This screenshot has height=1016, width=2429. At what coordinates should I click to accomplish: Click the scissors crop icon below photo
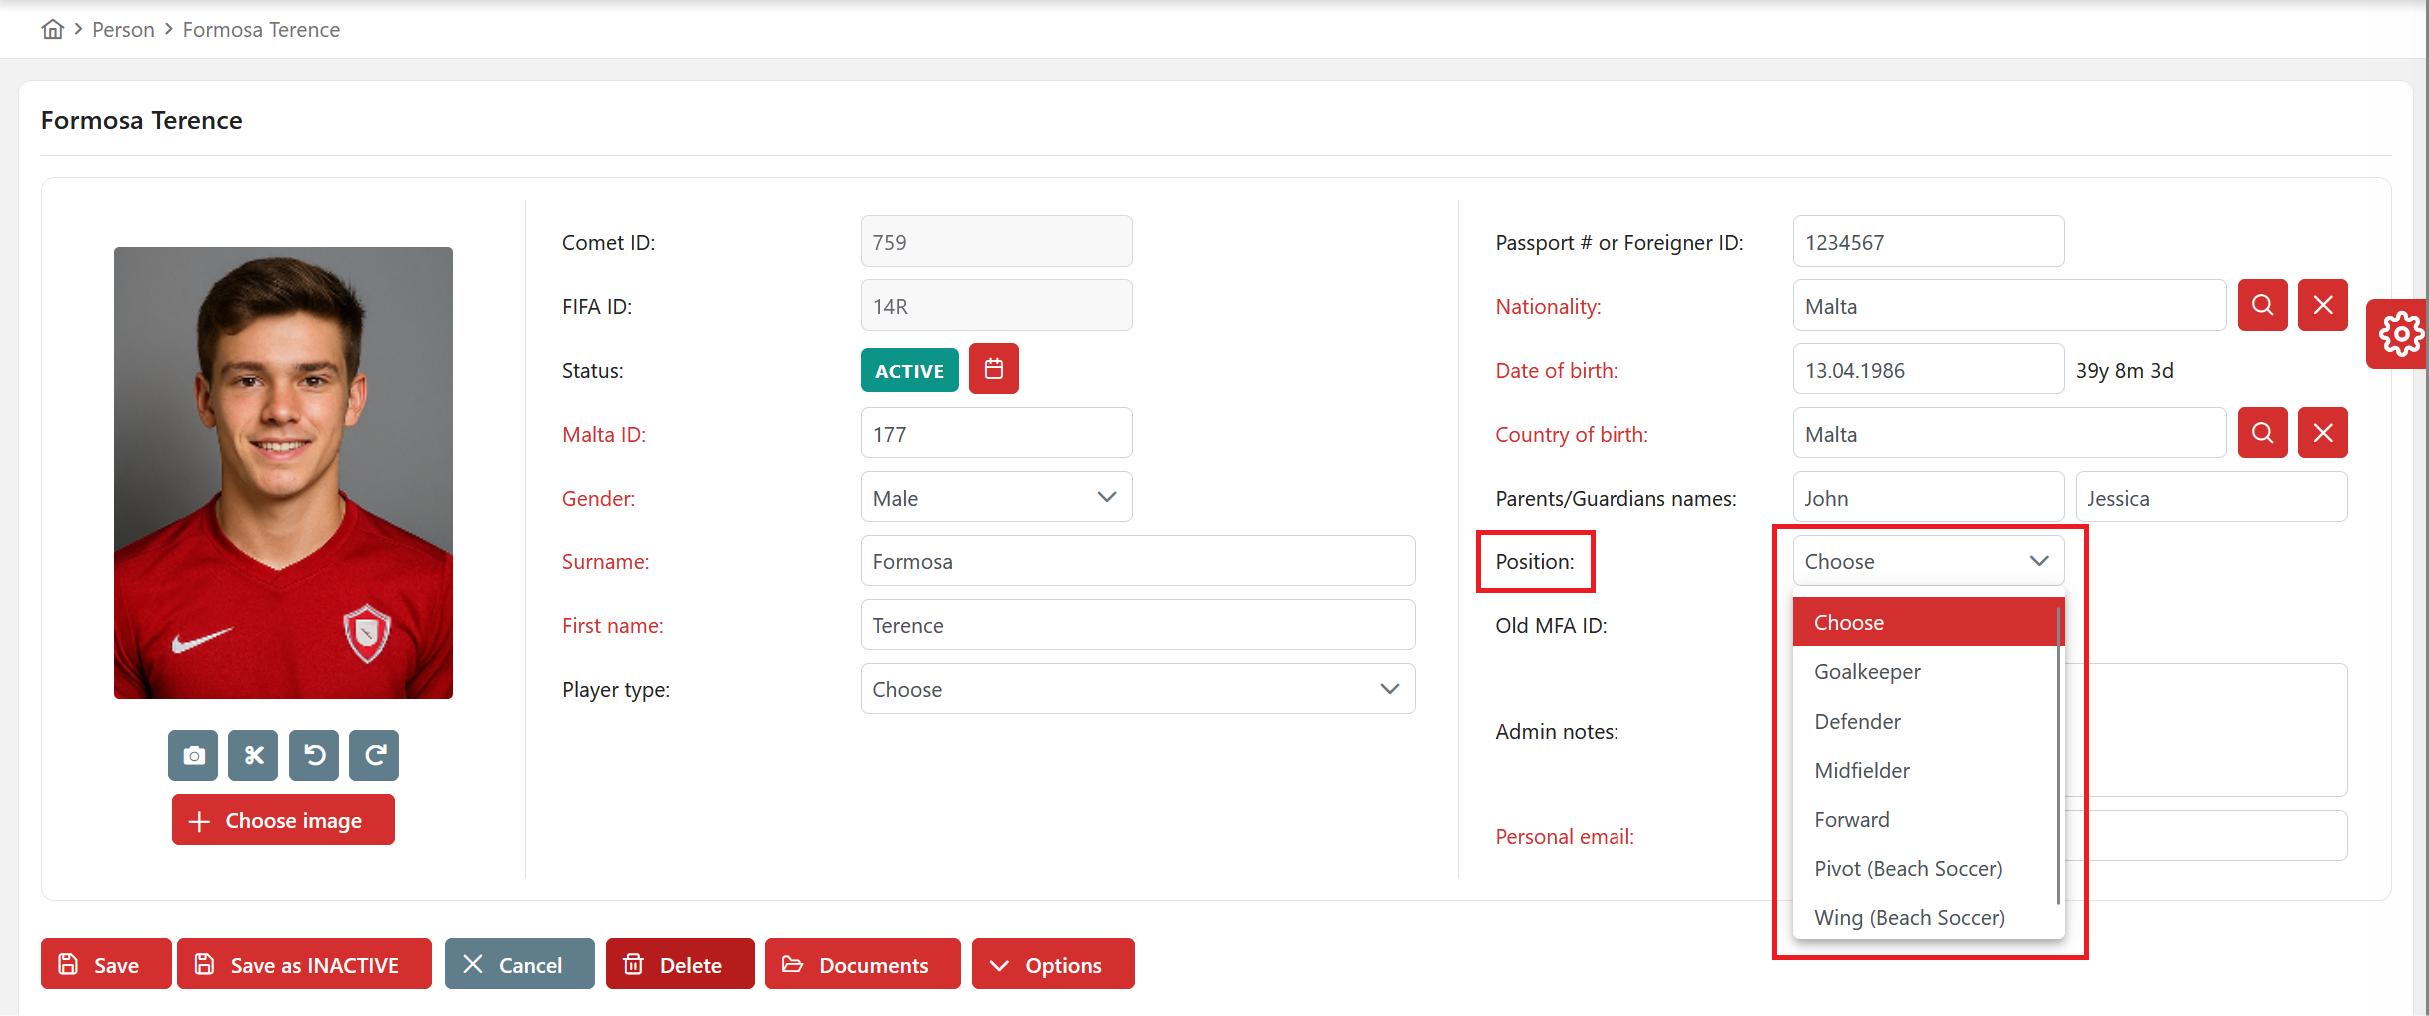coord(254,755)
